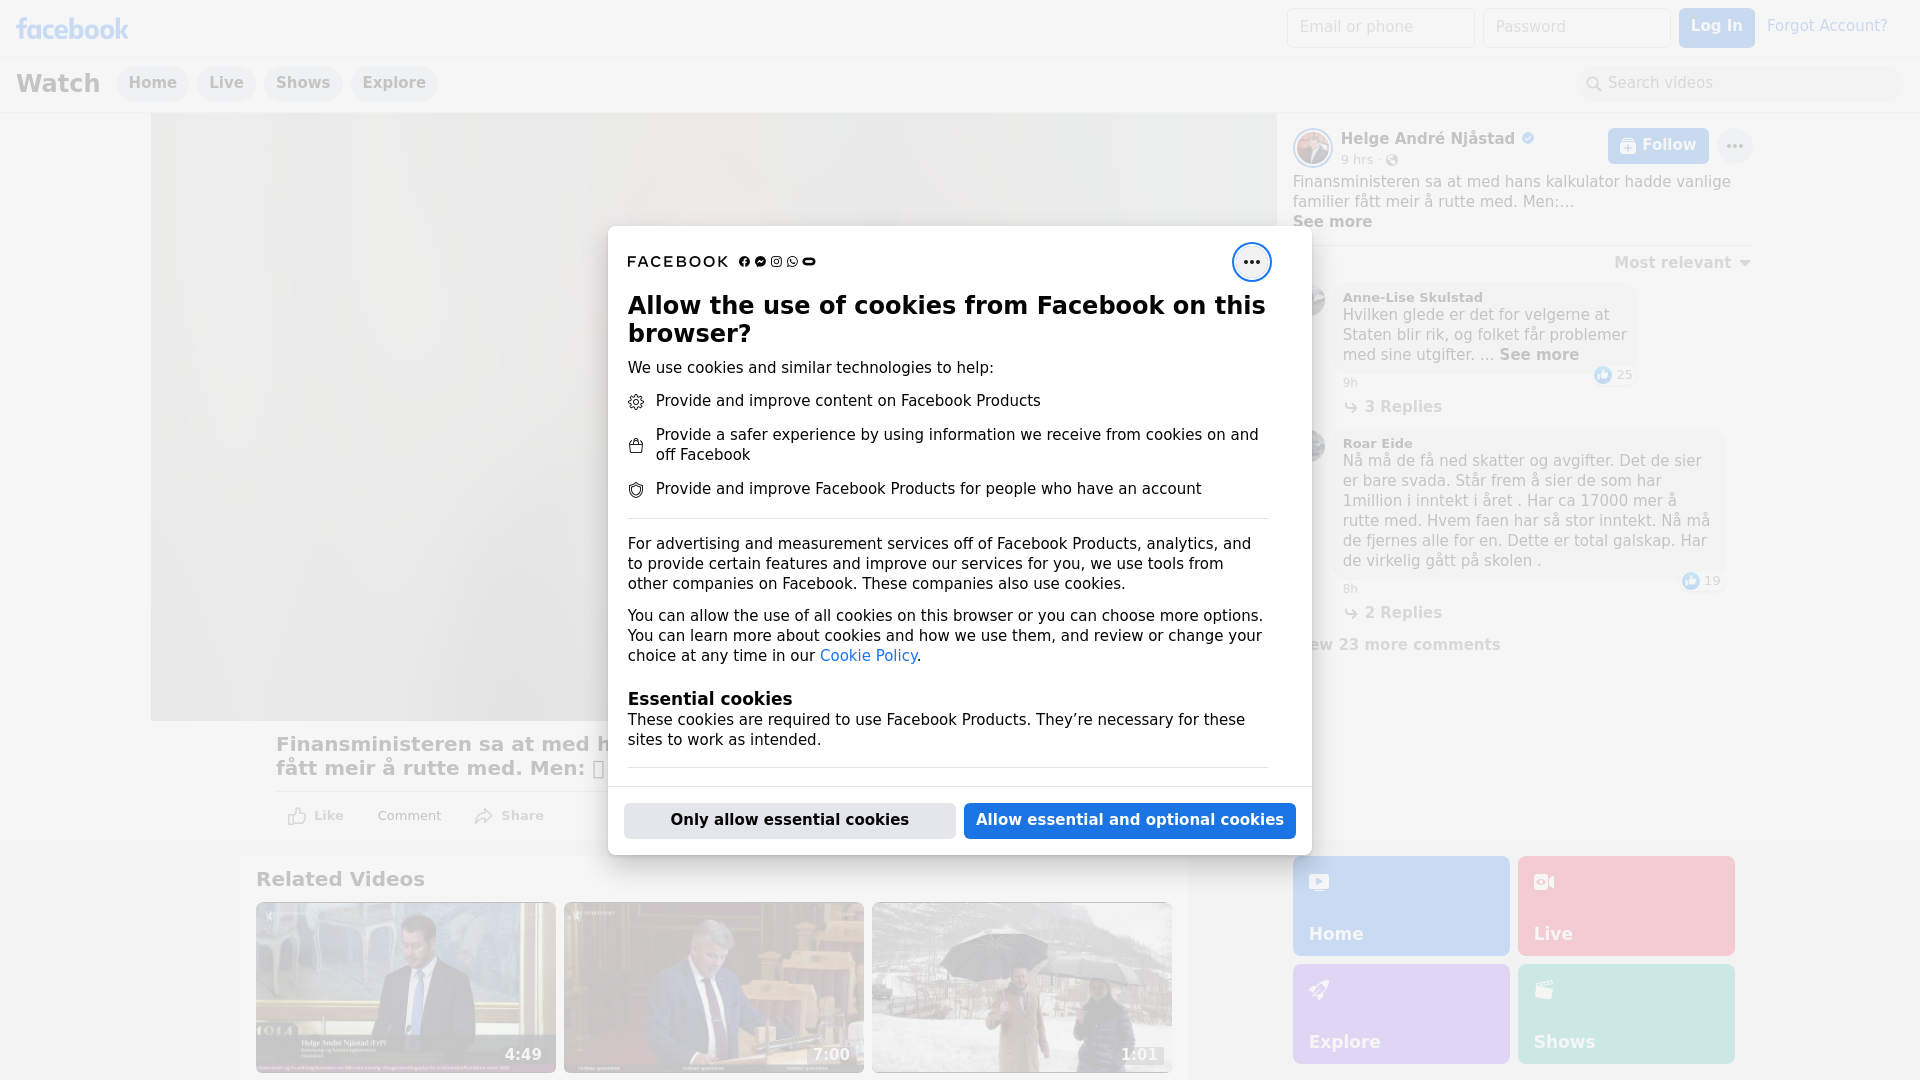1920x1080 pixels.
Task: Click the Watch heading
Action: (x=58, y=84)
